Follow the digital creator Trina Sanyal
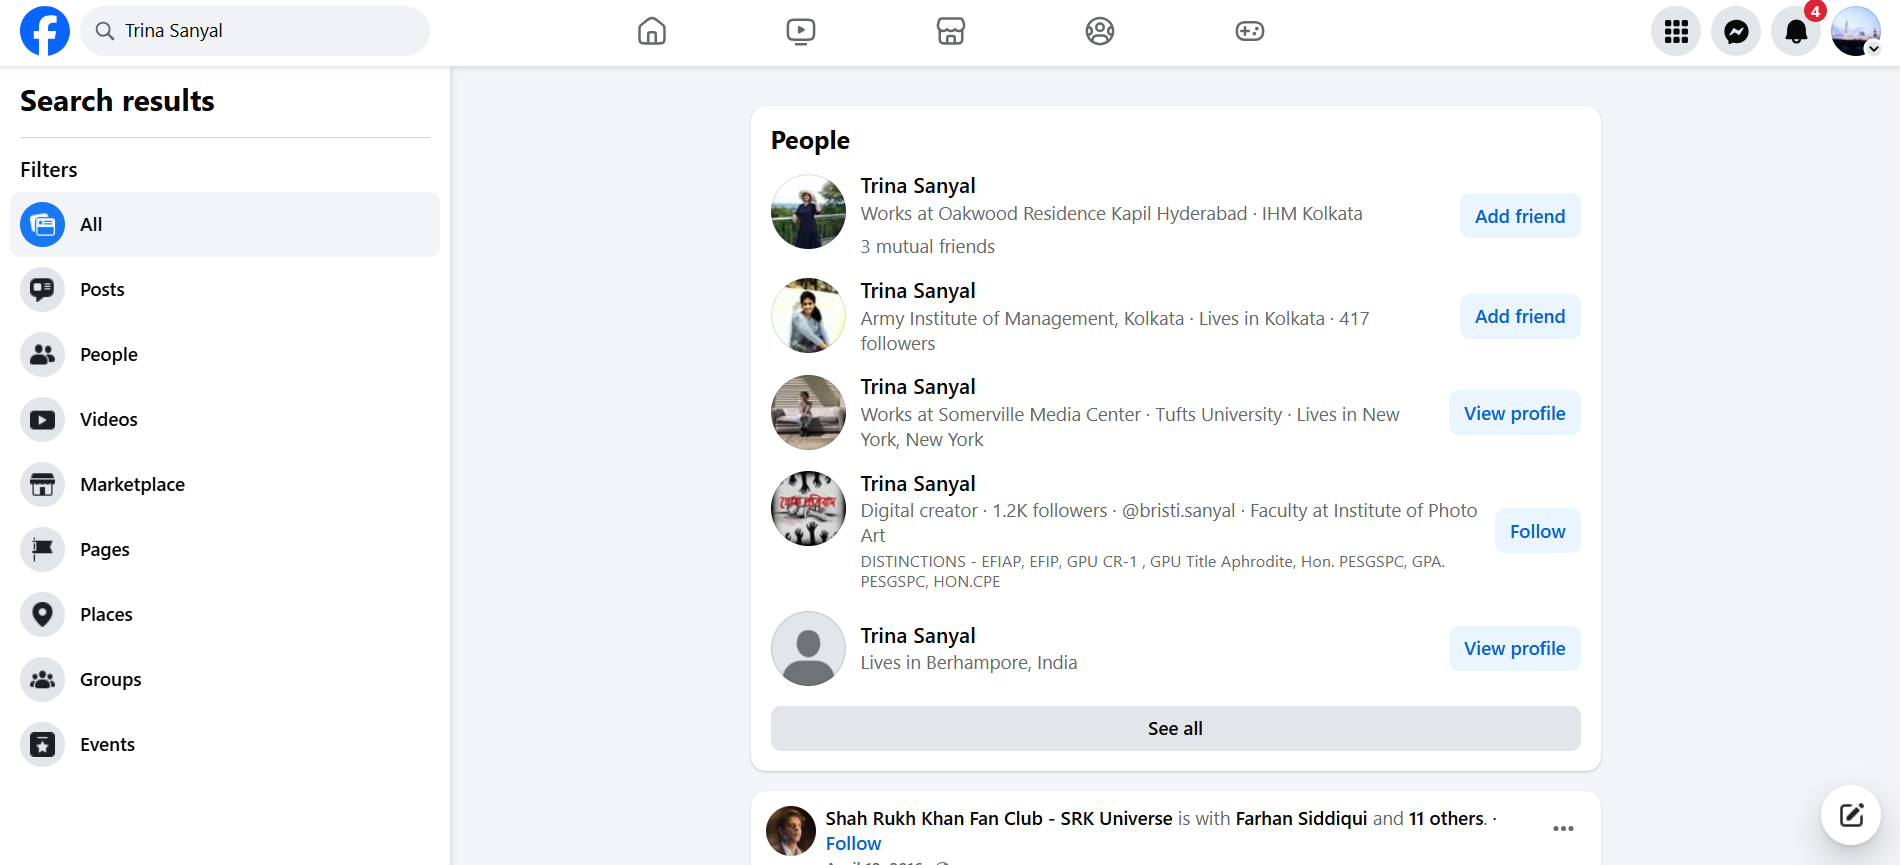This screenshot has width=1900, height=865. click(1537, 531)
